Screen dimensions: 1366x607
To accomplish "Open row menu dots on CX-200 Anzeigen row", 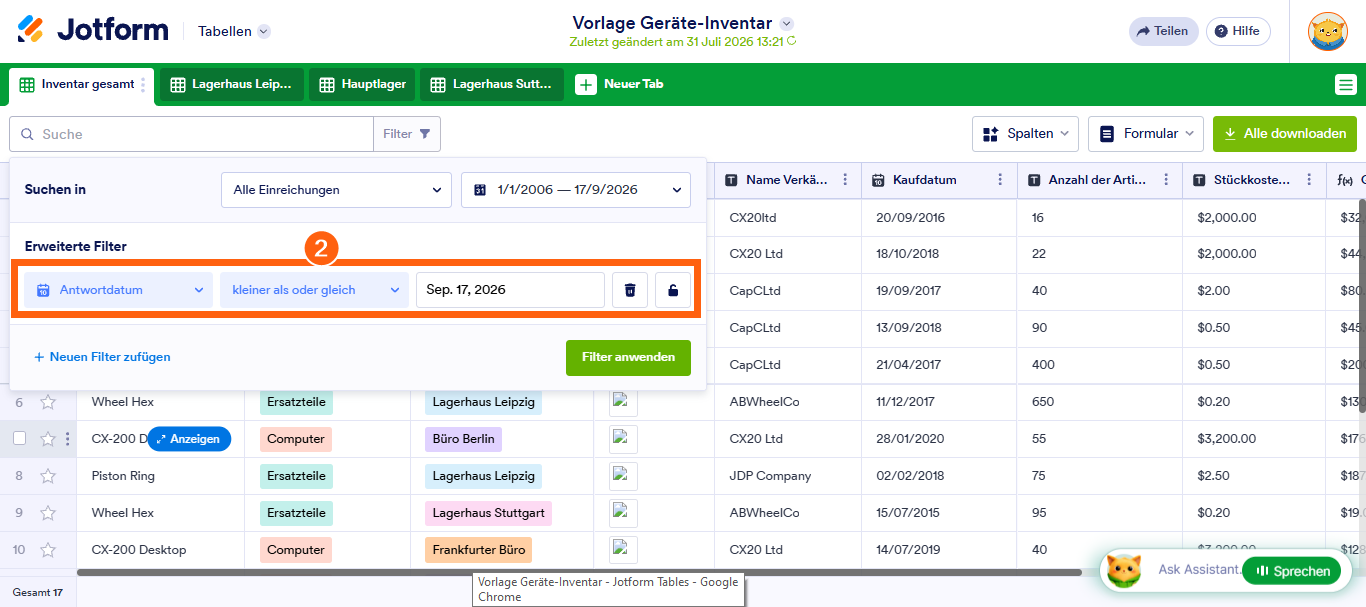I will click(67, 439).
